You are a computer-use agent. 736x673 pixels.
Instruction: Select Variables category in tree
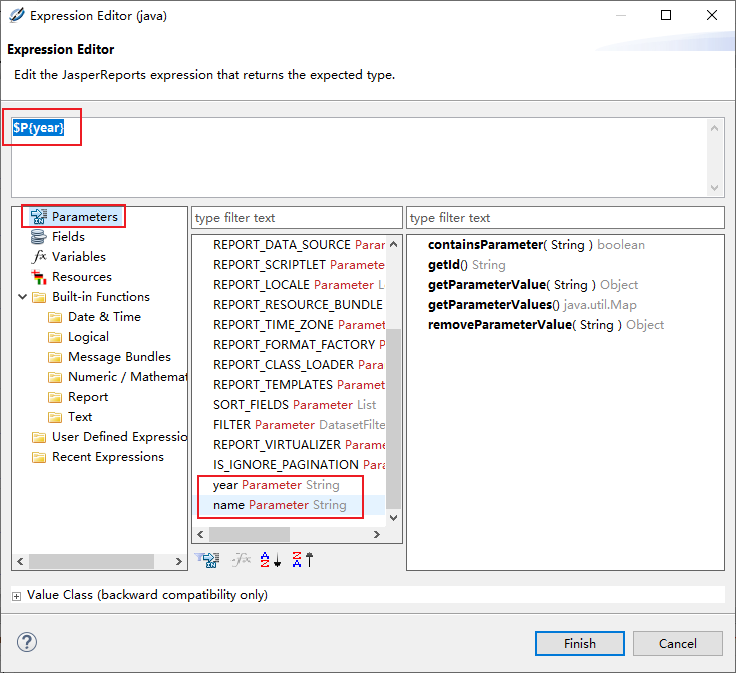78,257
